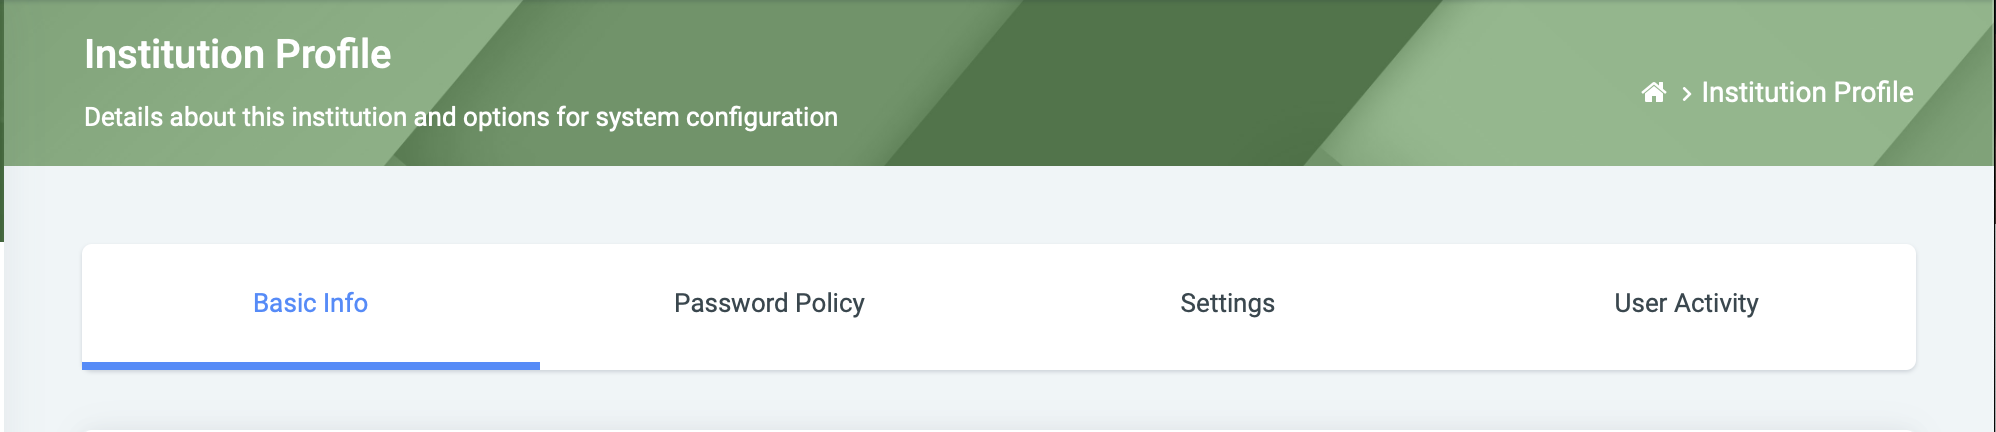
Task: Switch to the Basic Info tab
Action: (x=310, y=303)
